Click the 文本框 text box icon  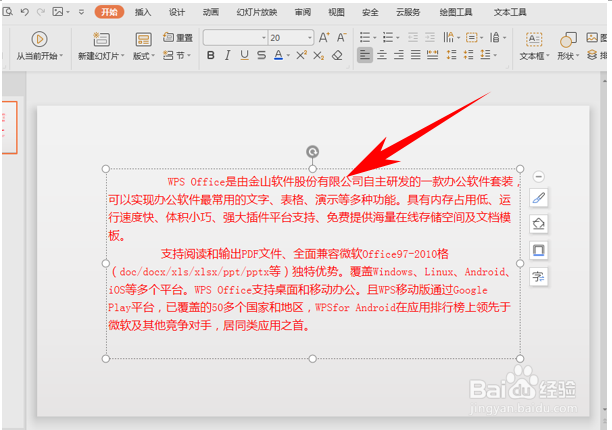[x=534, y=39]
